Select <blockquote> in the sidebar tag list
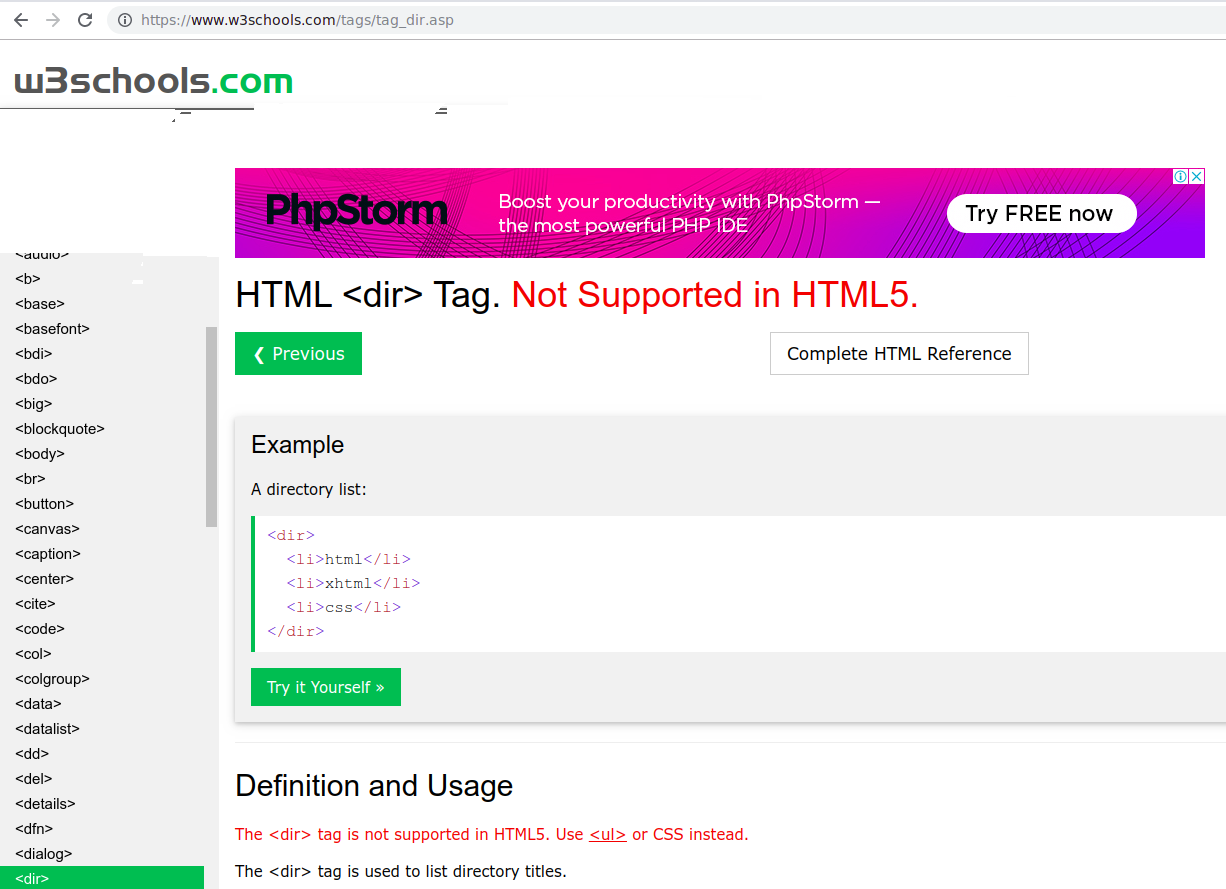 point(60,429)
